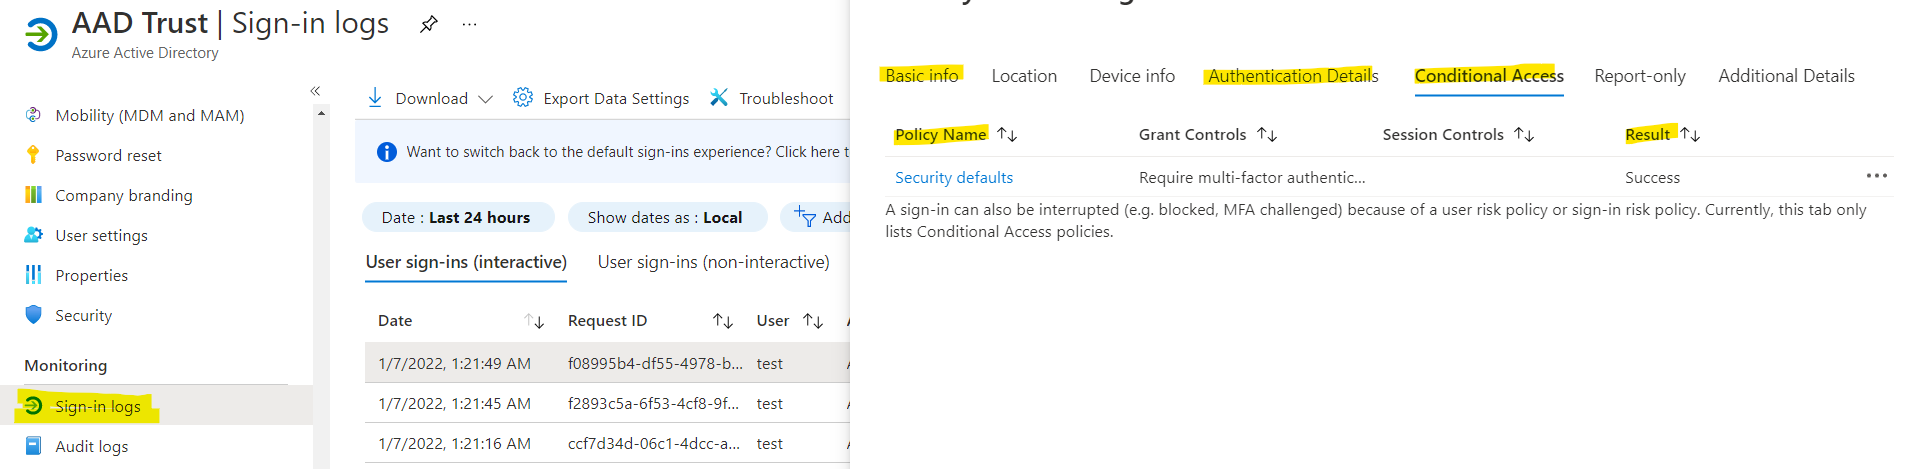Viewport: 1919px width, 469px height.
Task: Sort policies by Result column arrows
Action: click(1690, 134)
